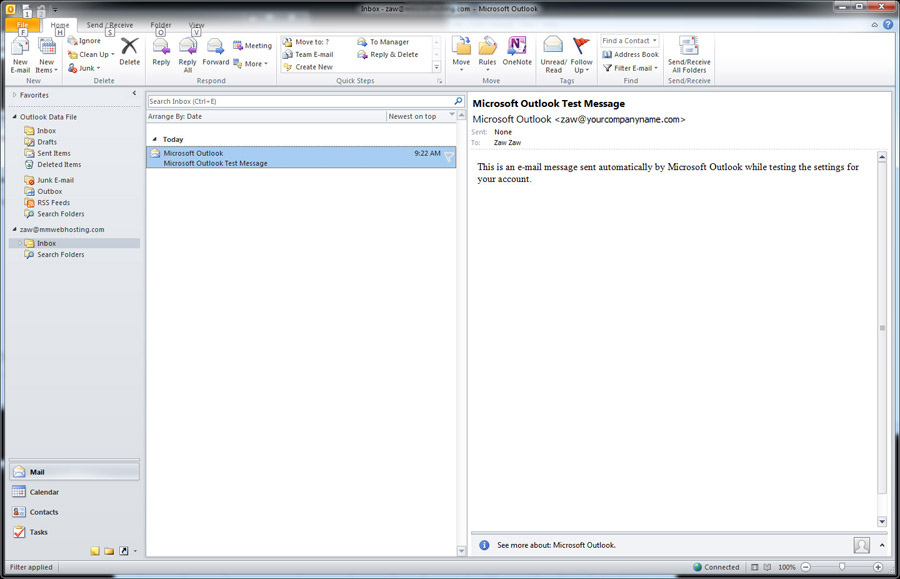Open the Filter E-mail dropdown

(x=630, y=68)
